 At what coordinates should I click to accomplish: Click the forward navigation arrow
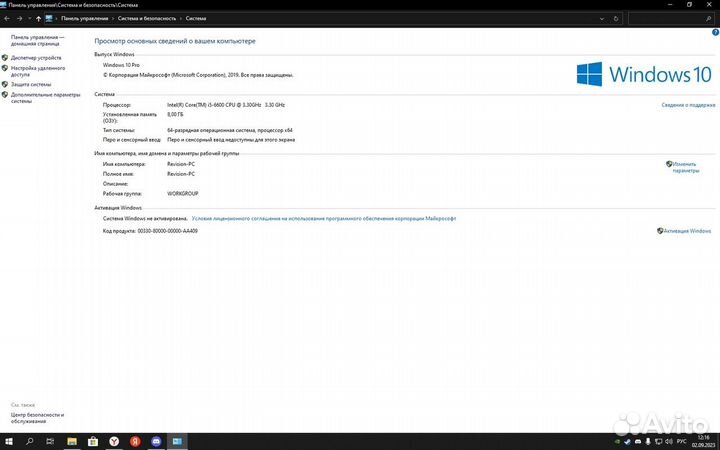(x=19, y=18)
